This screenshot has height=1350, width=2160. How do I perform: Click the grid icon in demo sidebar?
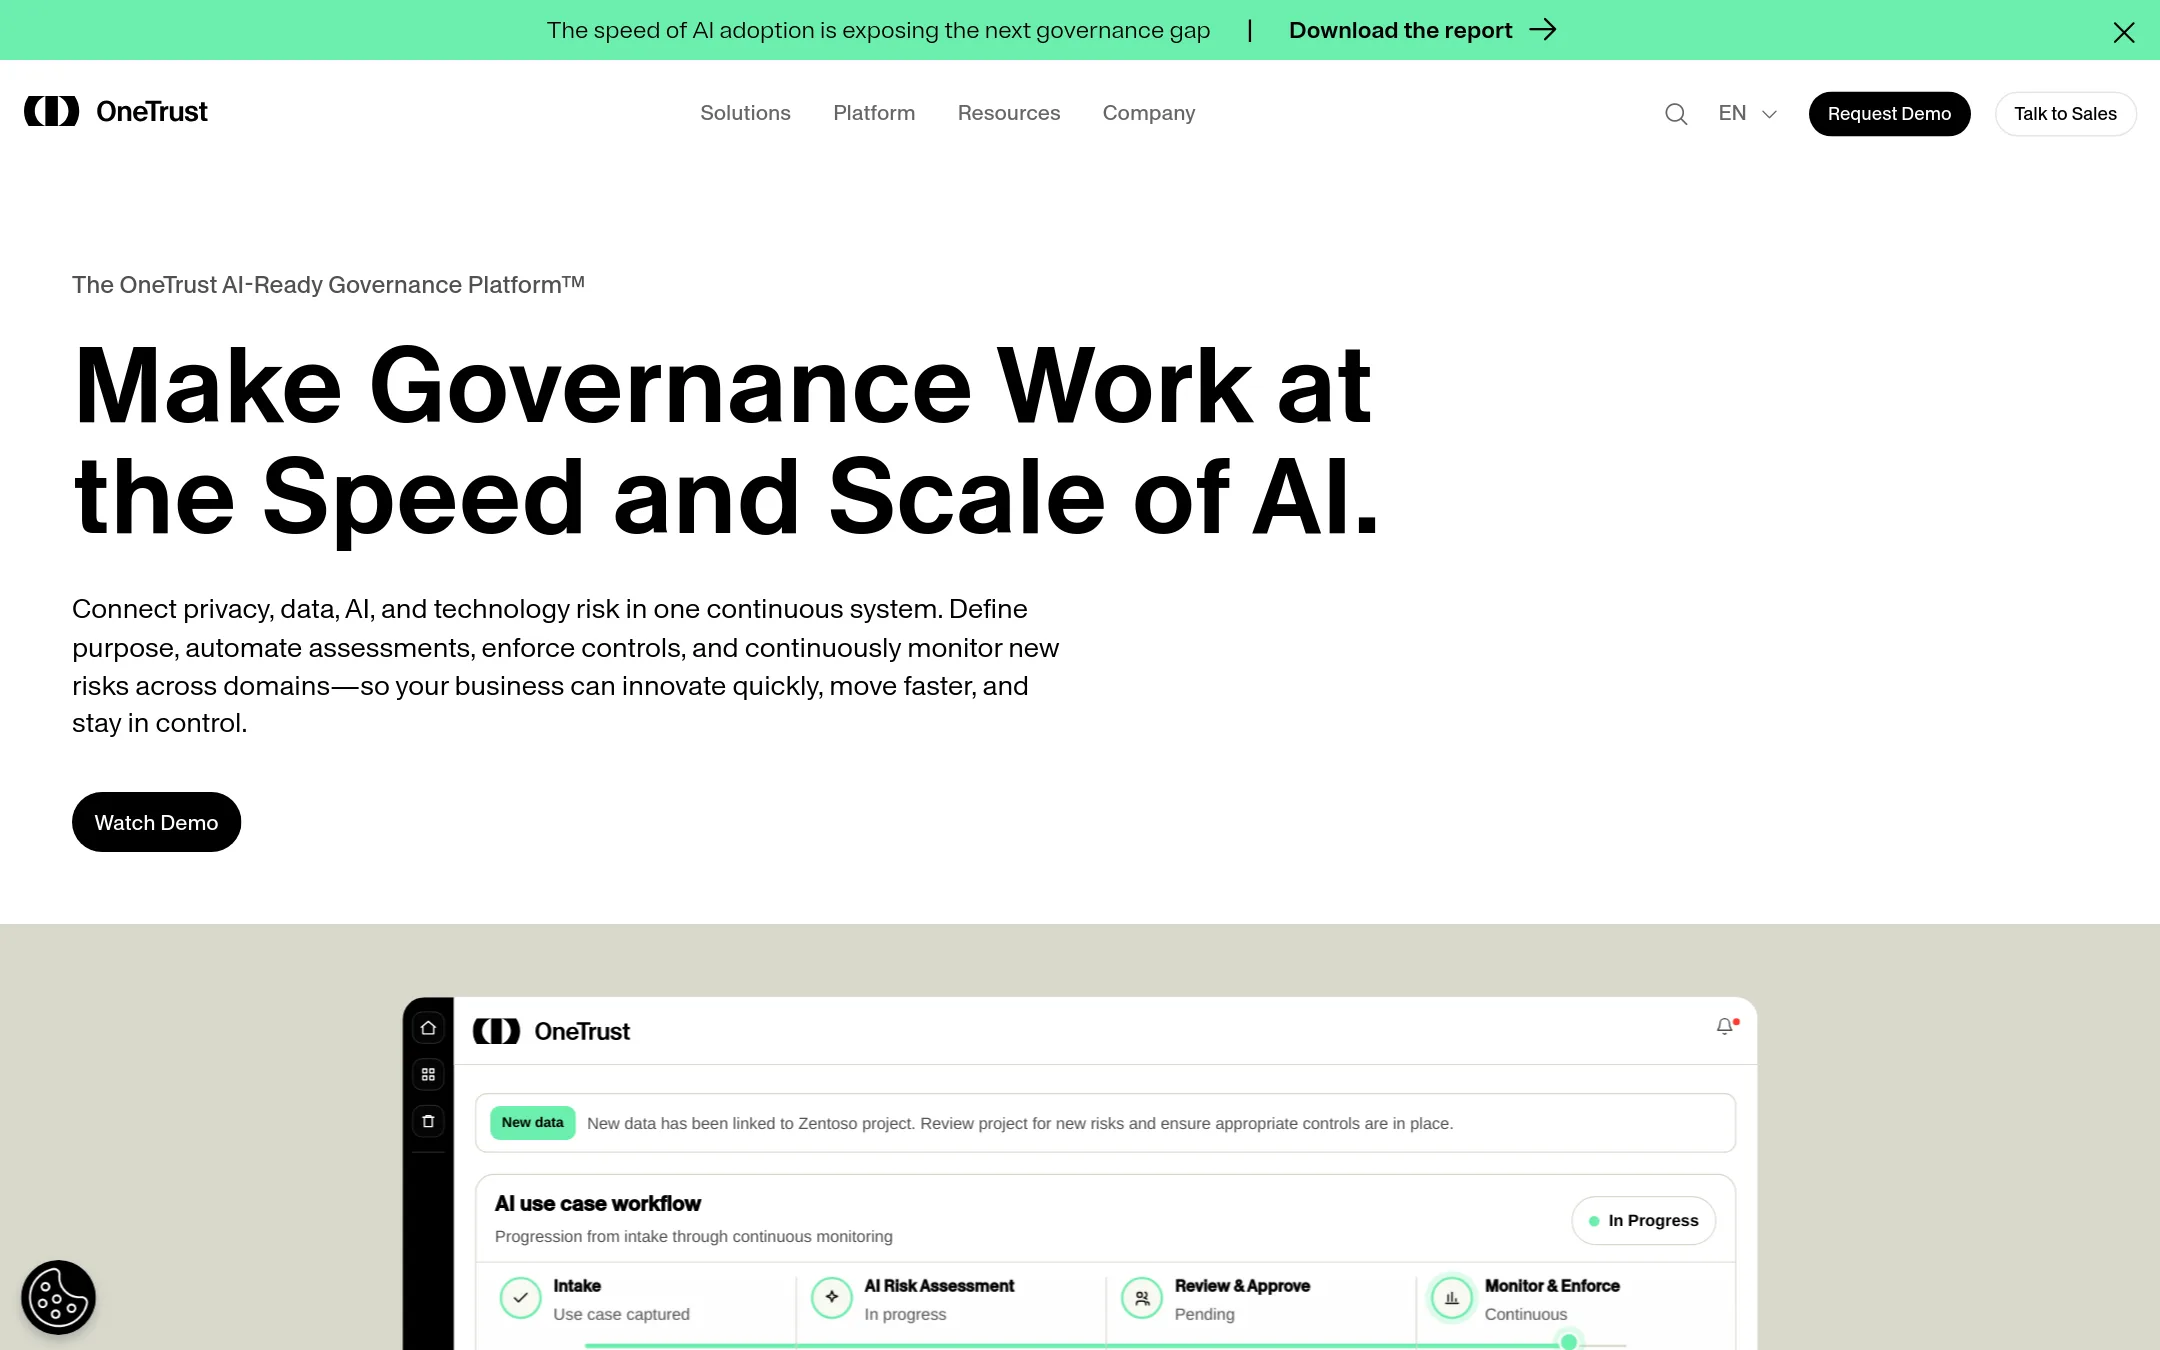(x=428, y=1075)
